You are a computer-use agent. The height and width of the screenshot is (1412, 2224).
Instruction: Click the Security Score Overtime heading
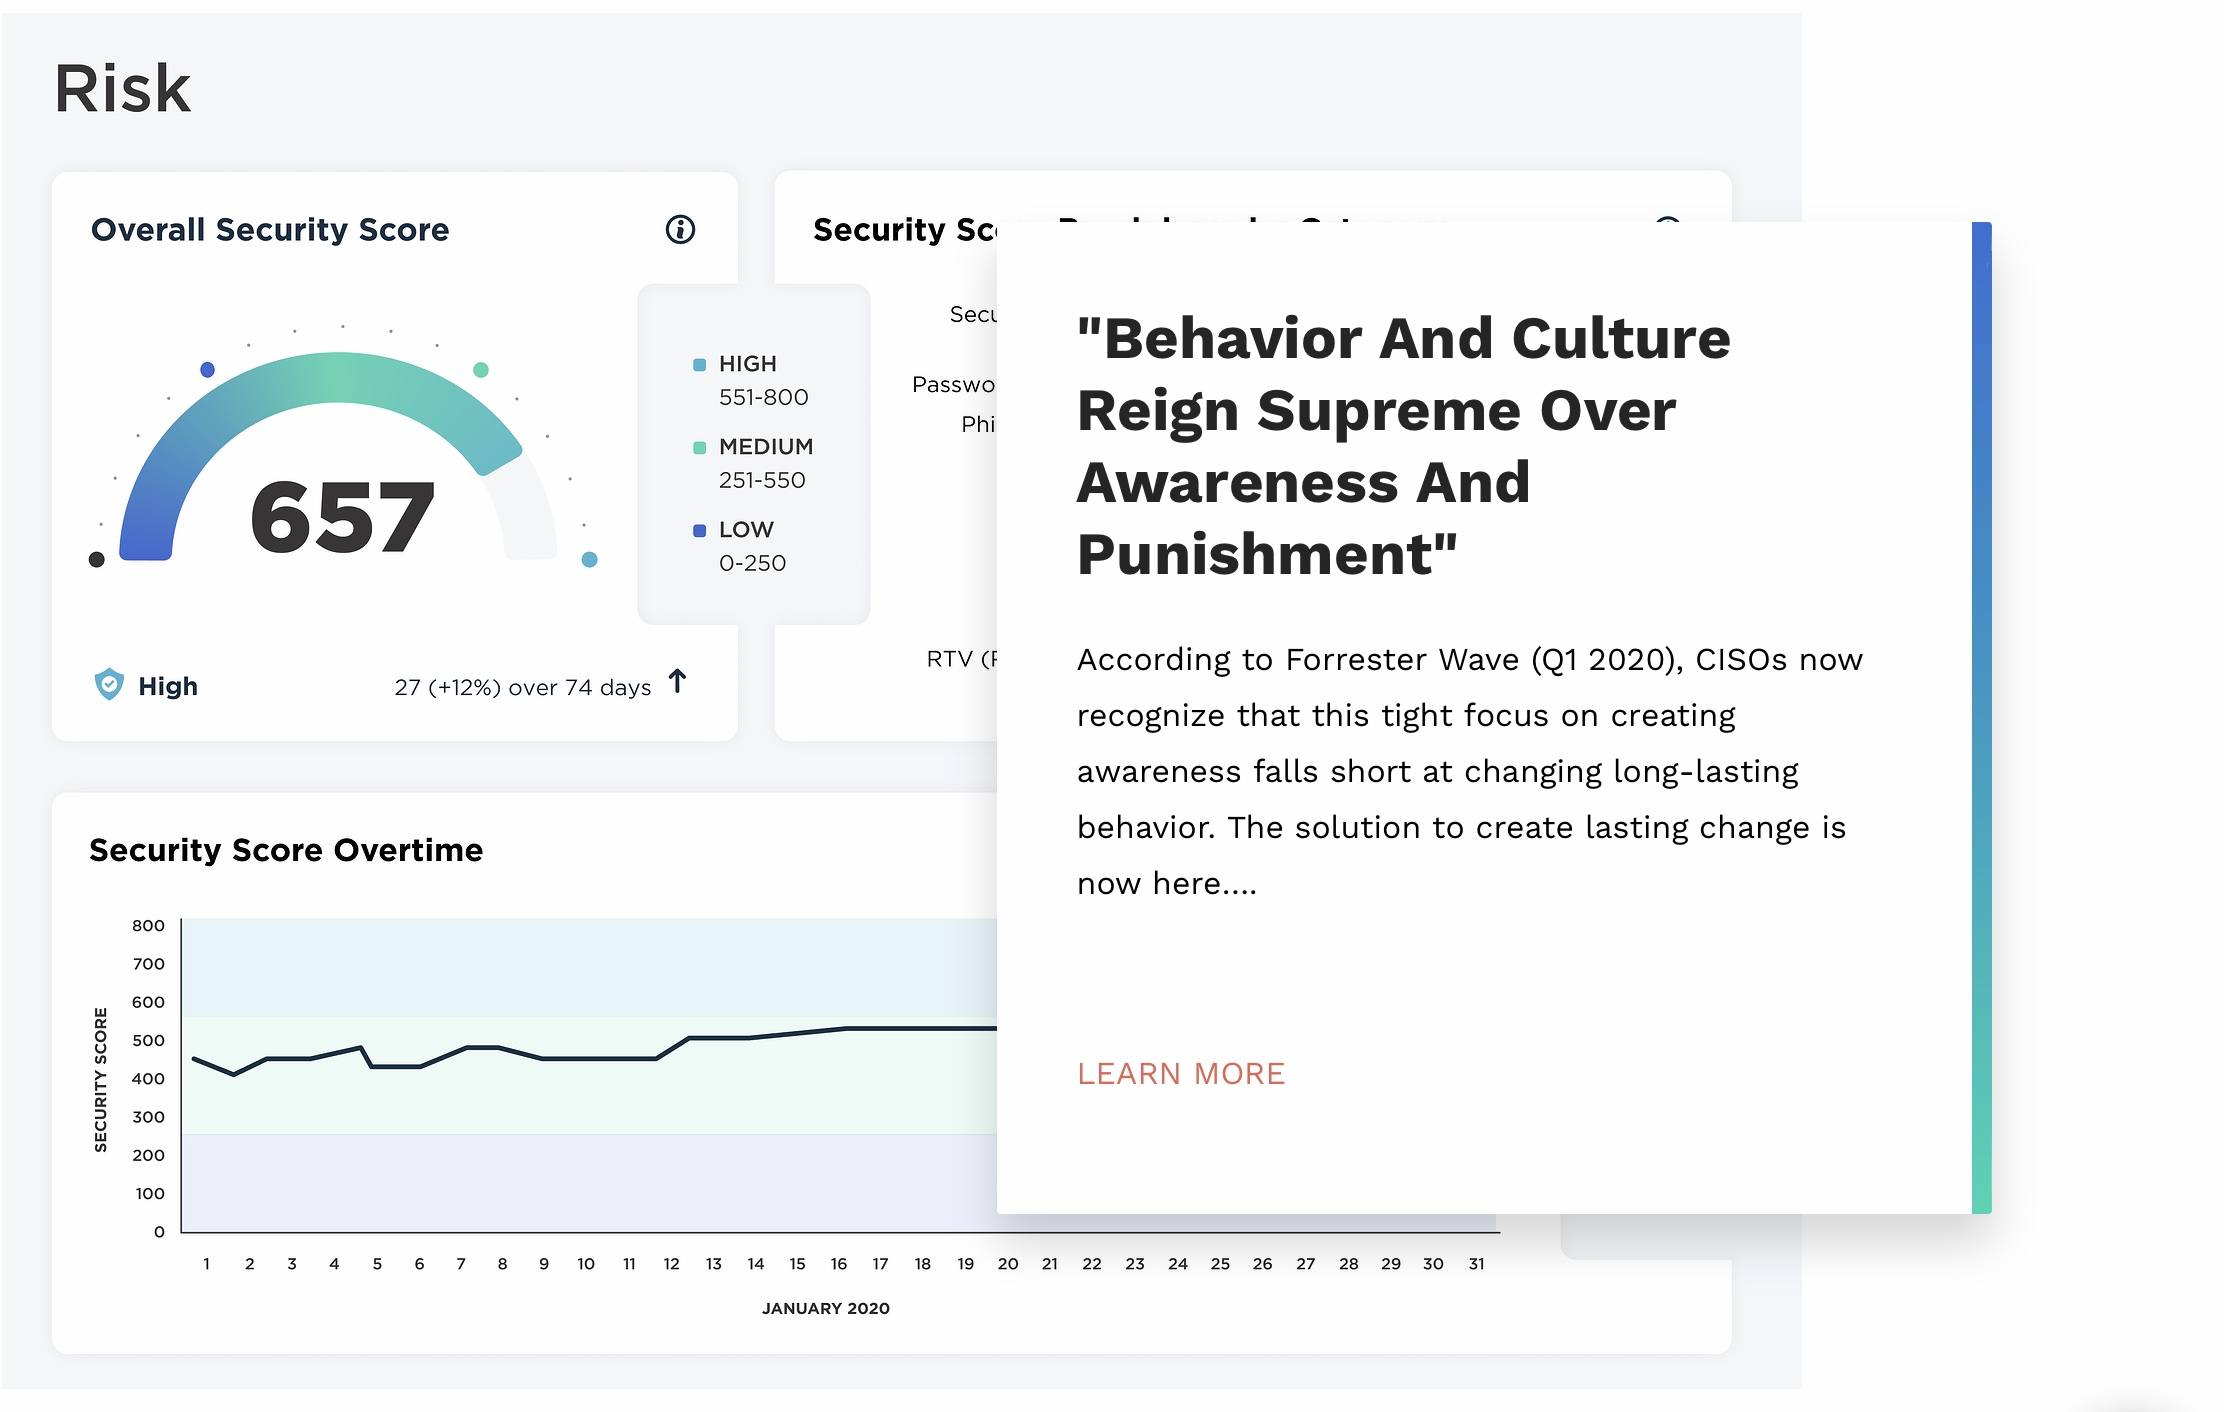[x=286, y=850]
